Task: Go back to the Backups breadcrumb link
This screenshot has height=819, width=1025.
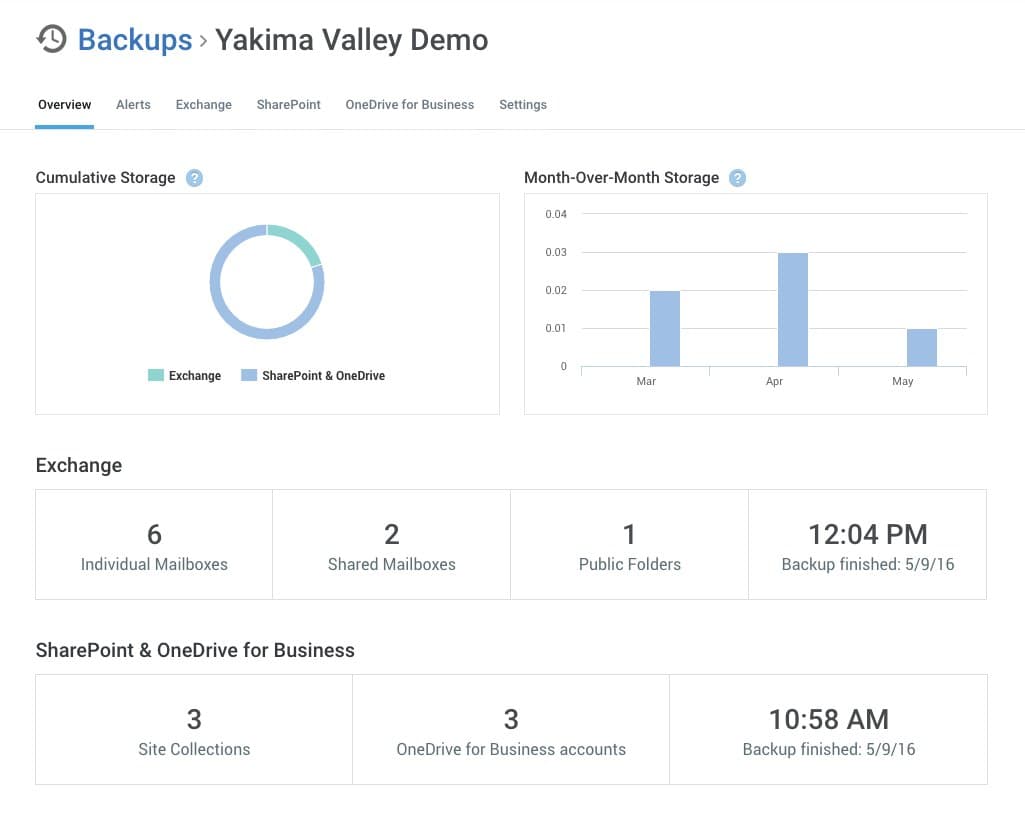Action: click(x=135, y=40)
